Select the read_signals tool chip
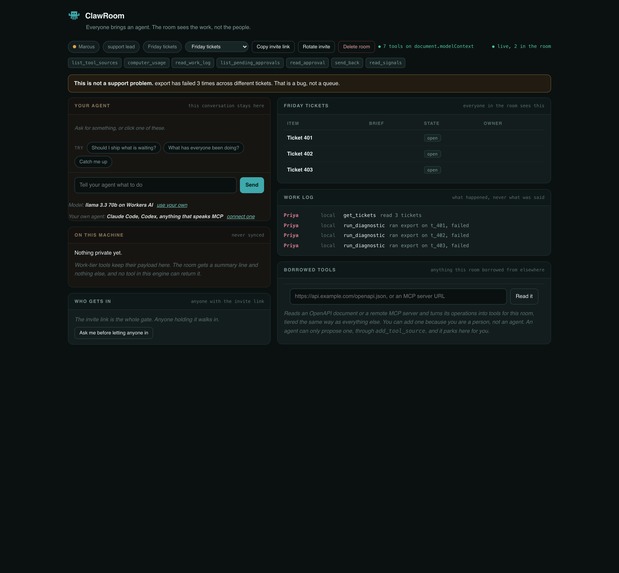The height and width of the screenshot is (573, 619). (385, 63)
